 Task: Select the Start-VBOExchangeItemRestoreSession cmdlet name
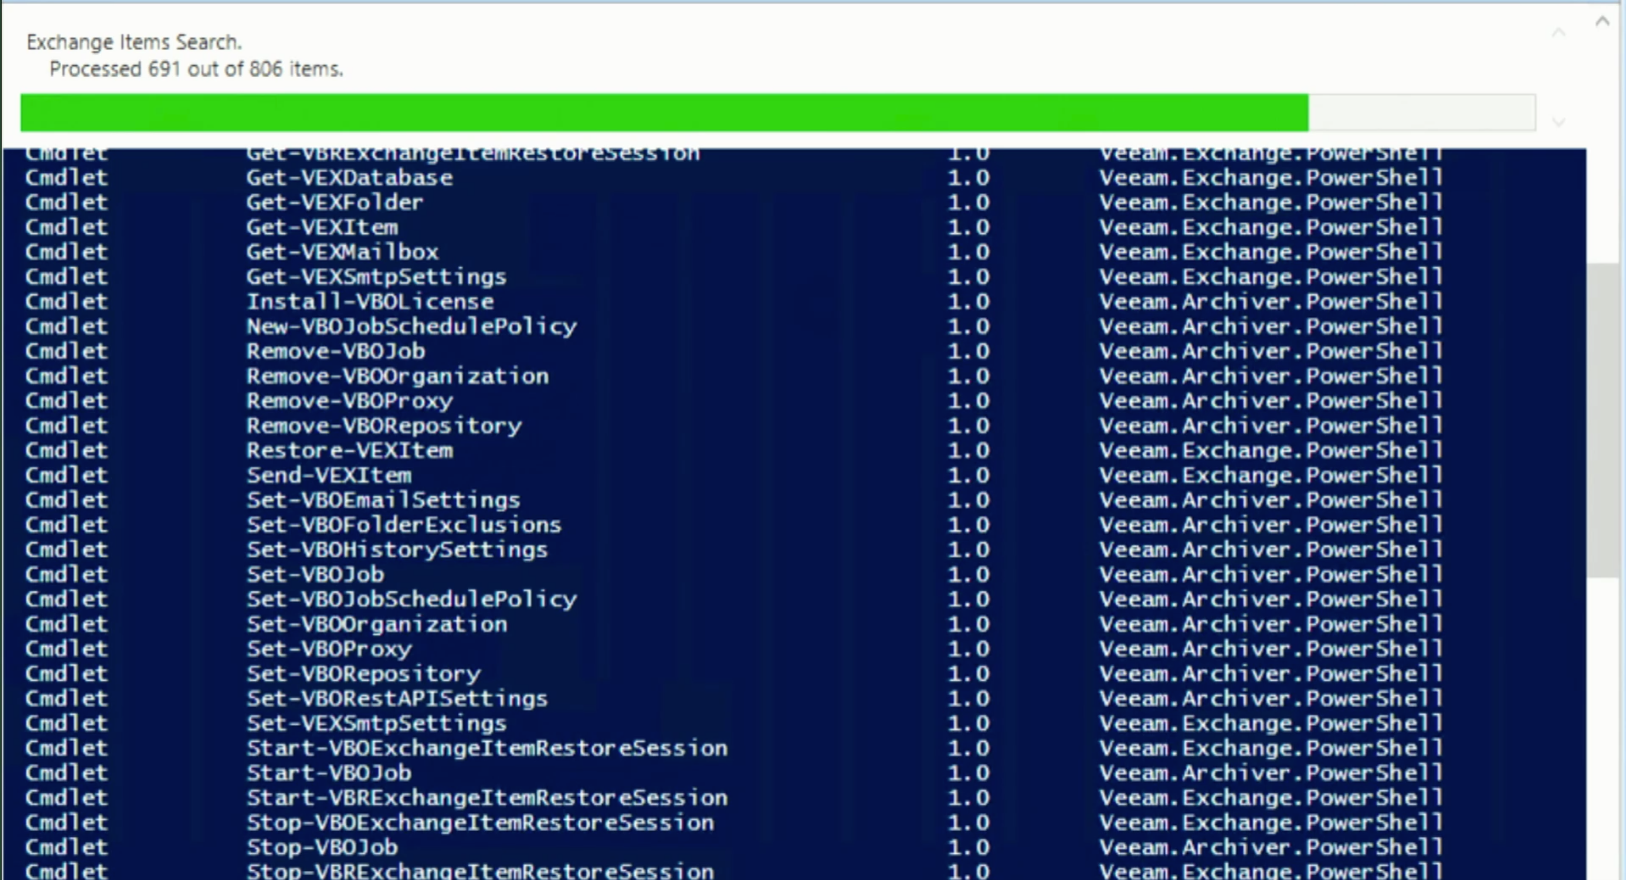pos(487,749)
